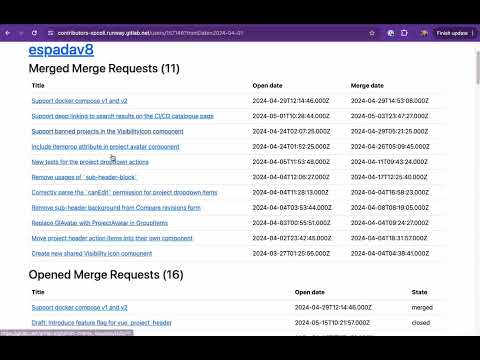Open 'Draft: Introduce feature flag' link
The height and width of the screenshot is (360, 480).
tap(102, 323)
